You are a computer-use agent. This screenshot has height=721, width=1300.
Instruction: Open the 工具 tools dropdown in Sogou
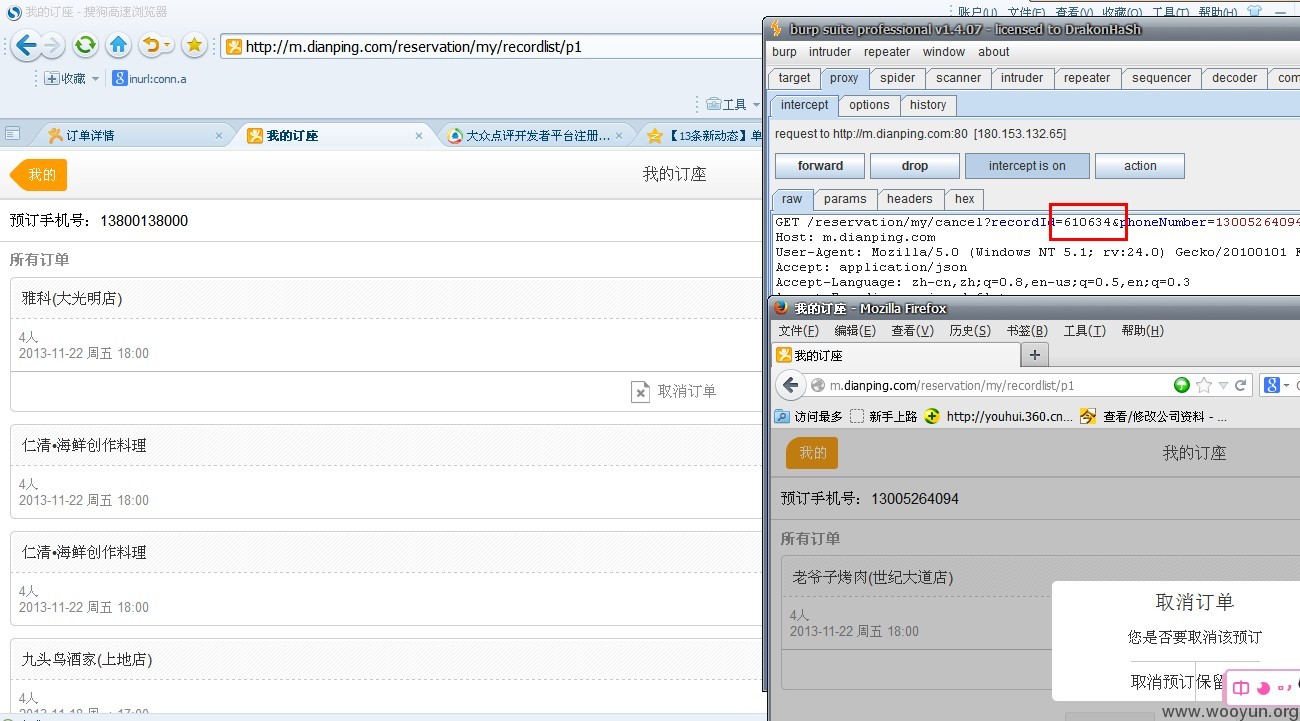pyautogui.click(x=732, y=104)
